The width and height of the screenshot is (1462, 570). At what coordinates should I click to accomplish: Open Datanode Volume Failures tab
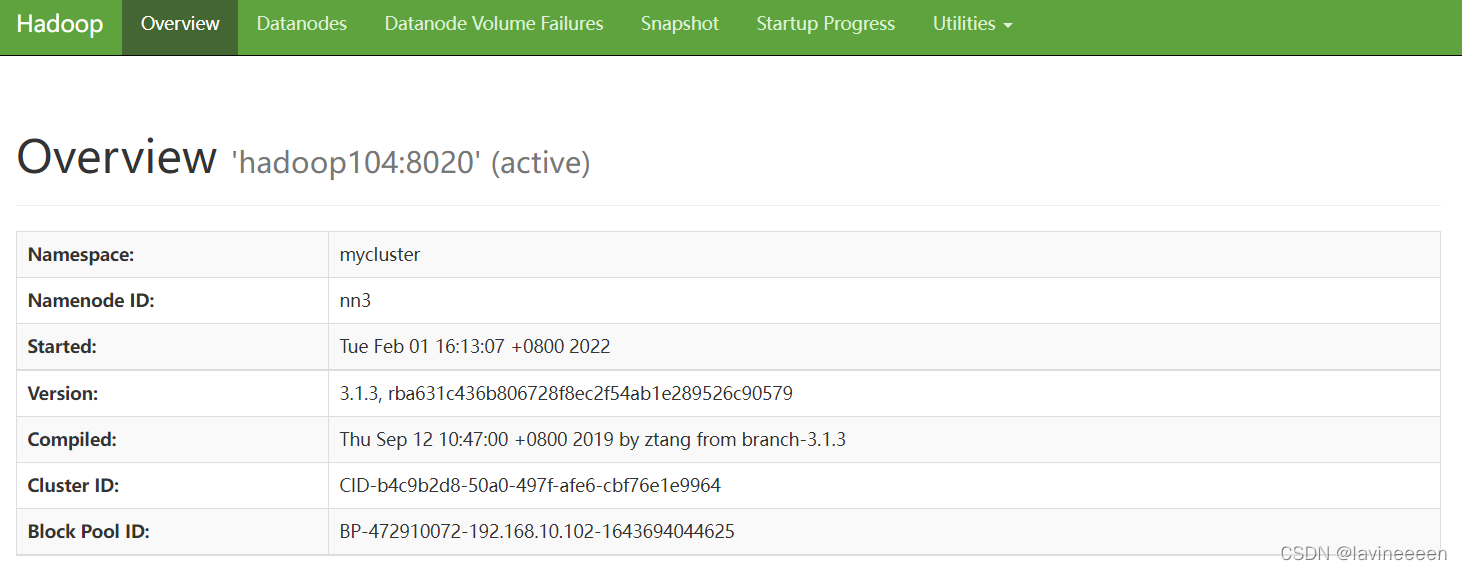coord(494,24)
